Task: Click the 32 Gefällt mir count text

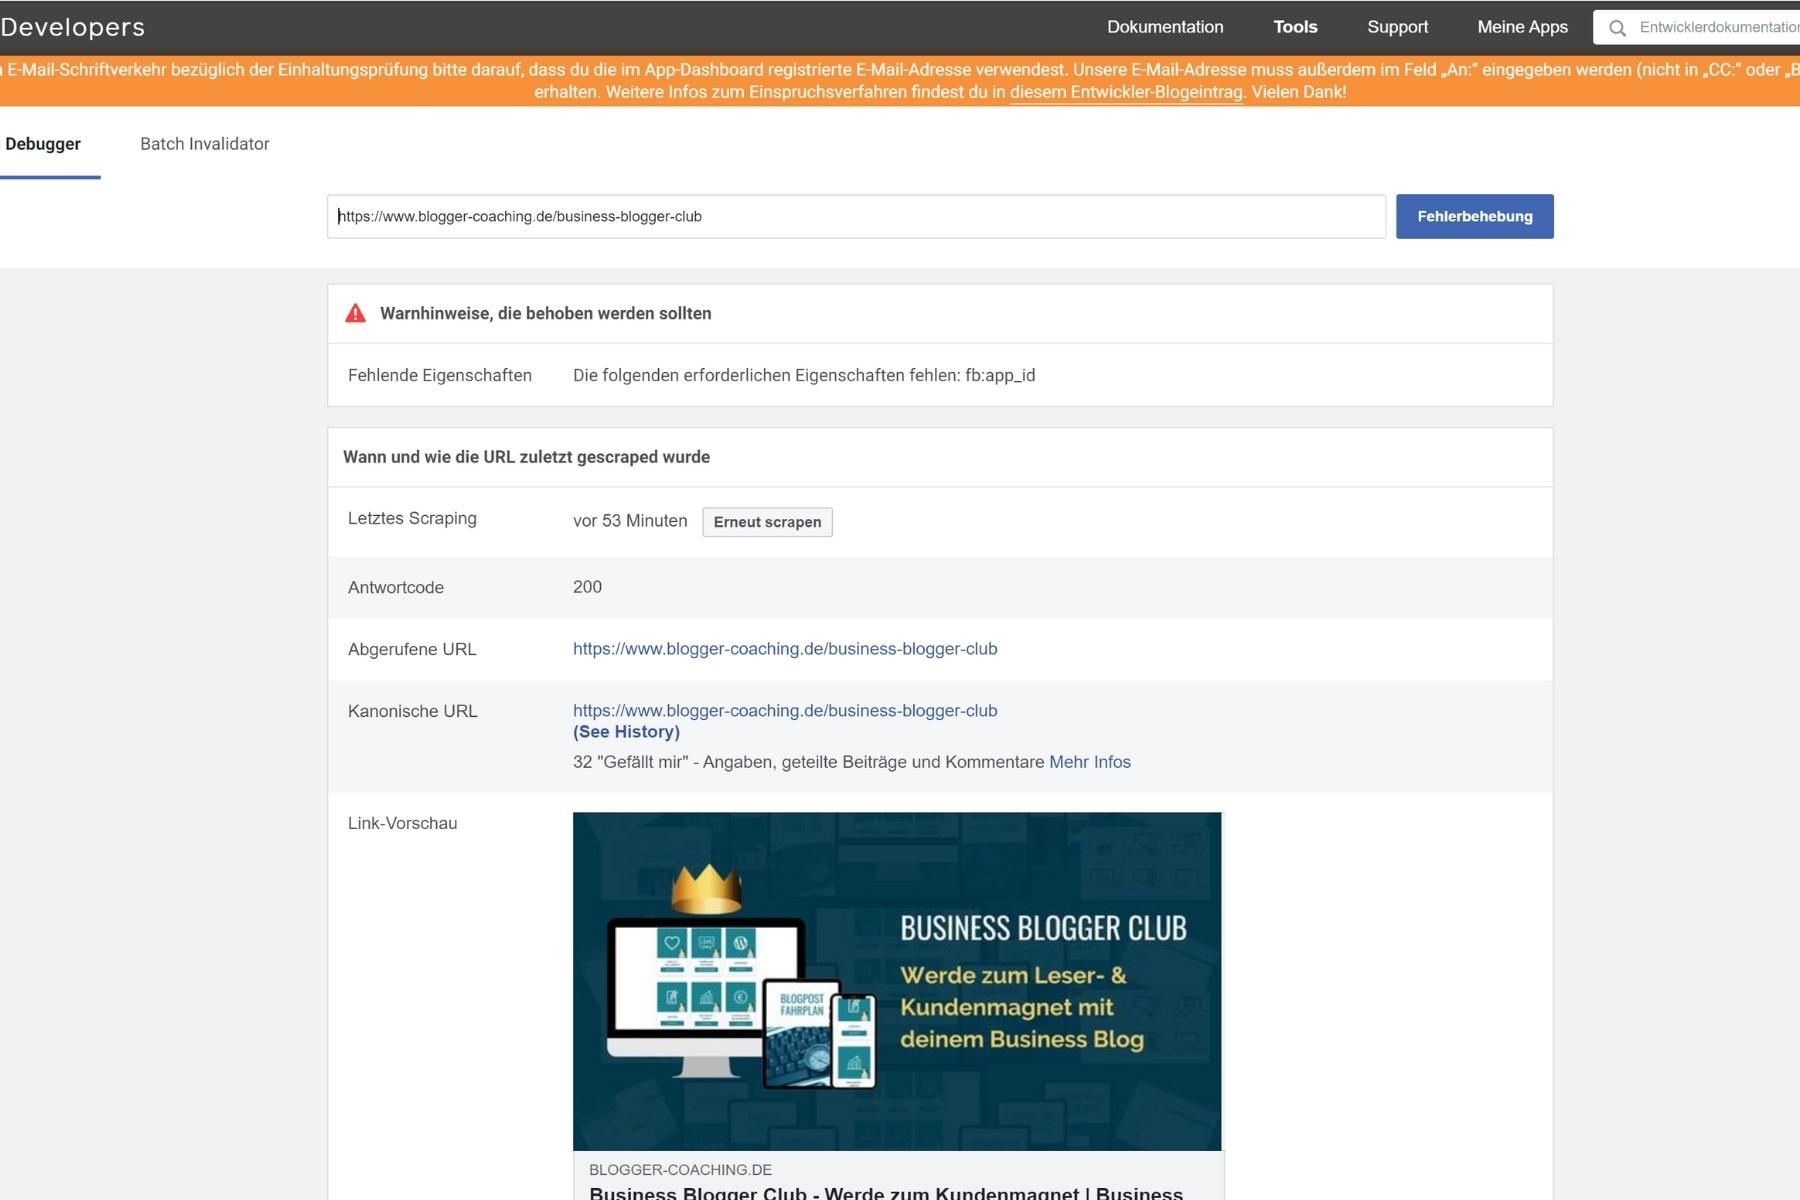Action: point(808,762)
